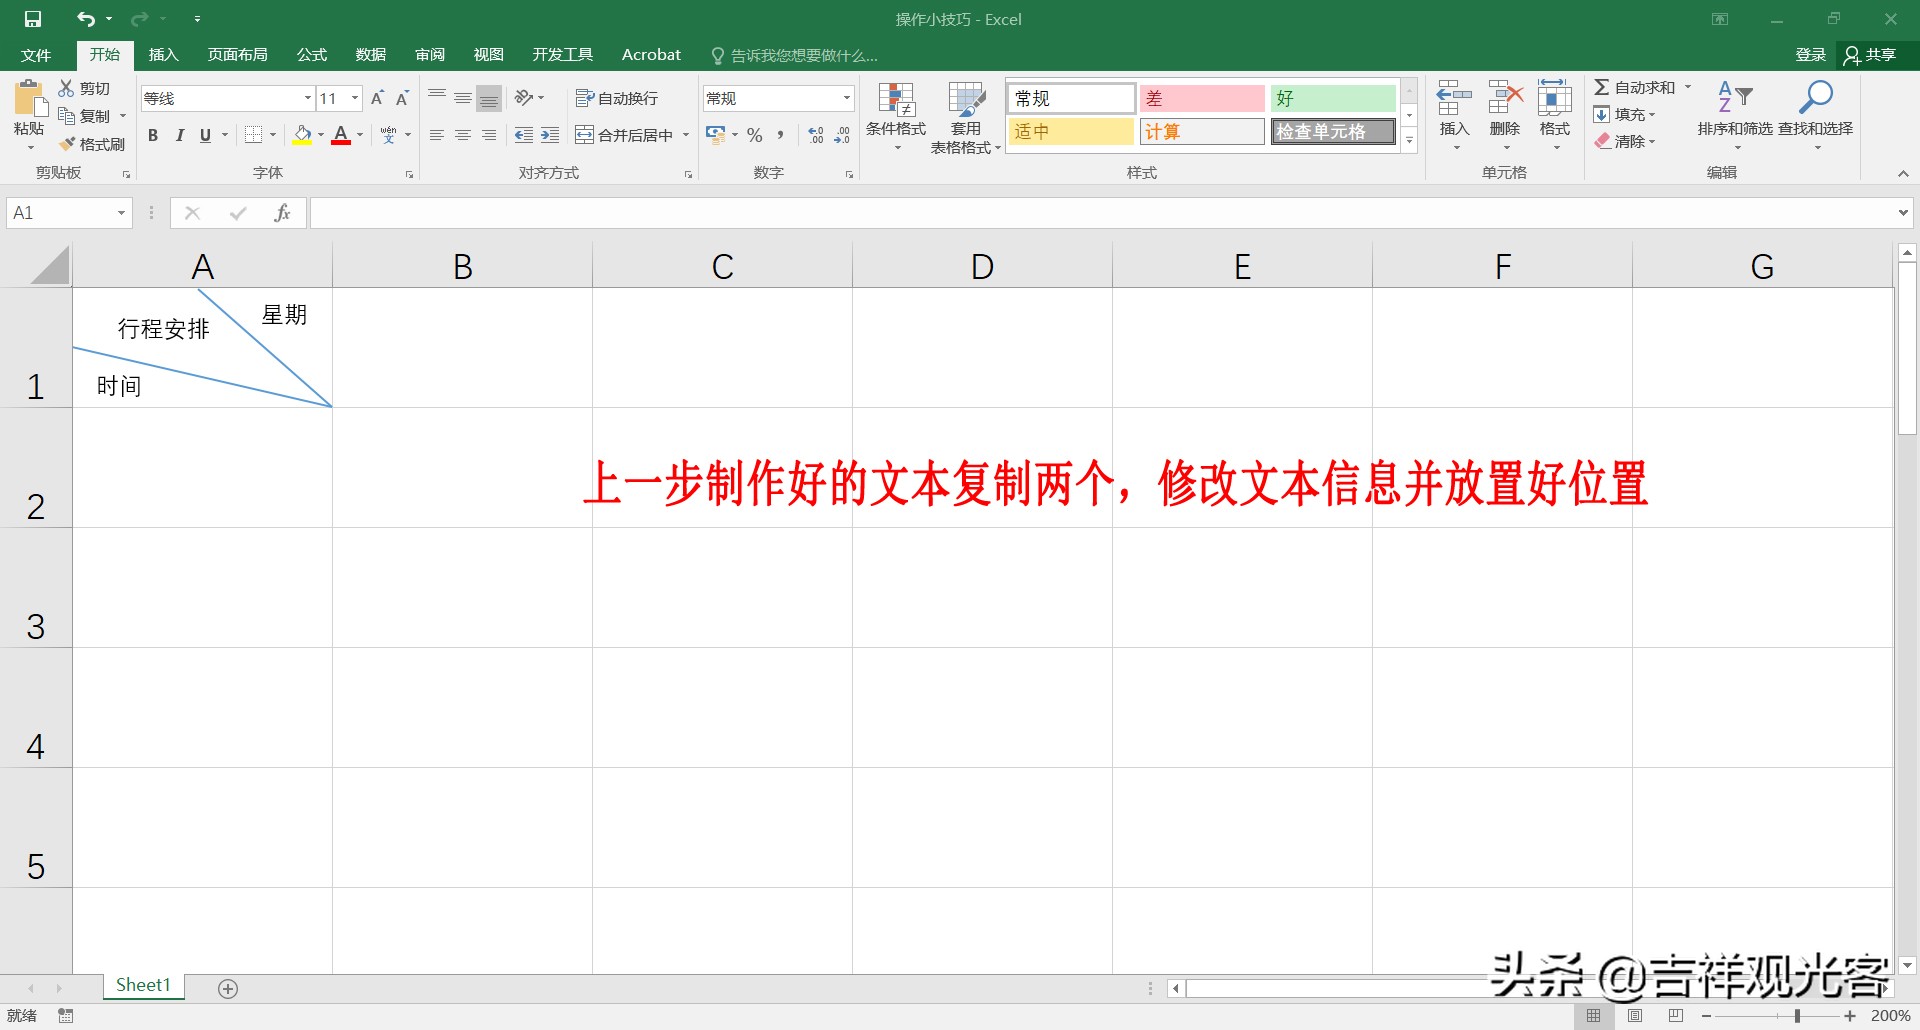Enable 自动换行 (Wrap Text)

[x=617, y=98]
